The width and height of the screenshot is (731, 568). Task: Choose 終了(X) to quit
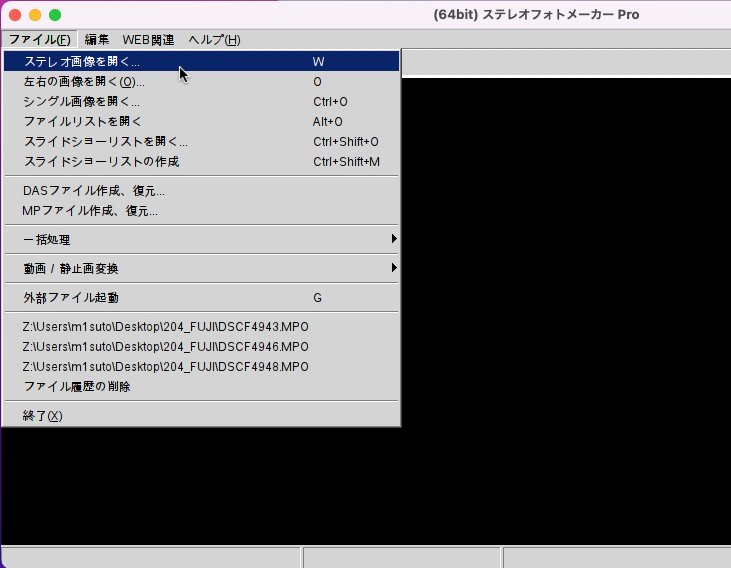point(201,416)
